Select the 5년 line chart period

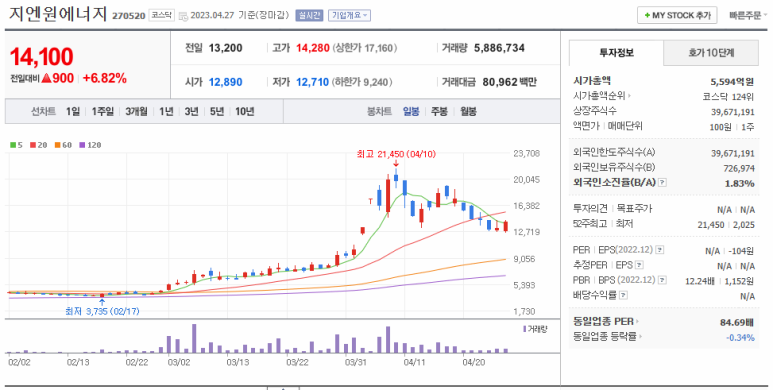coord(217,112)
